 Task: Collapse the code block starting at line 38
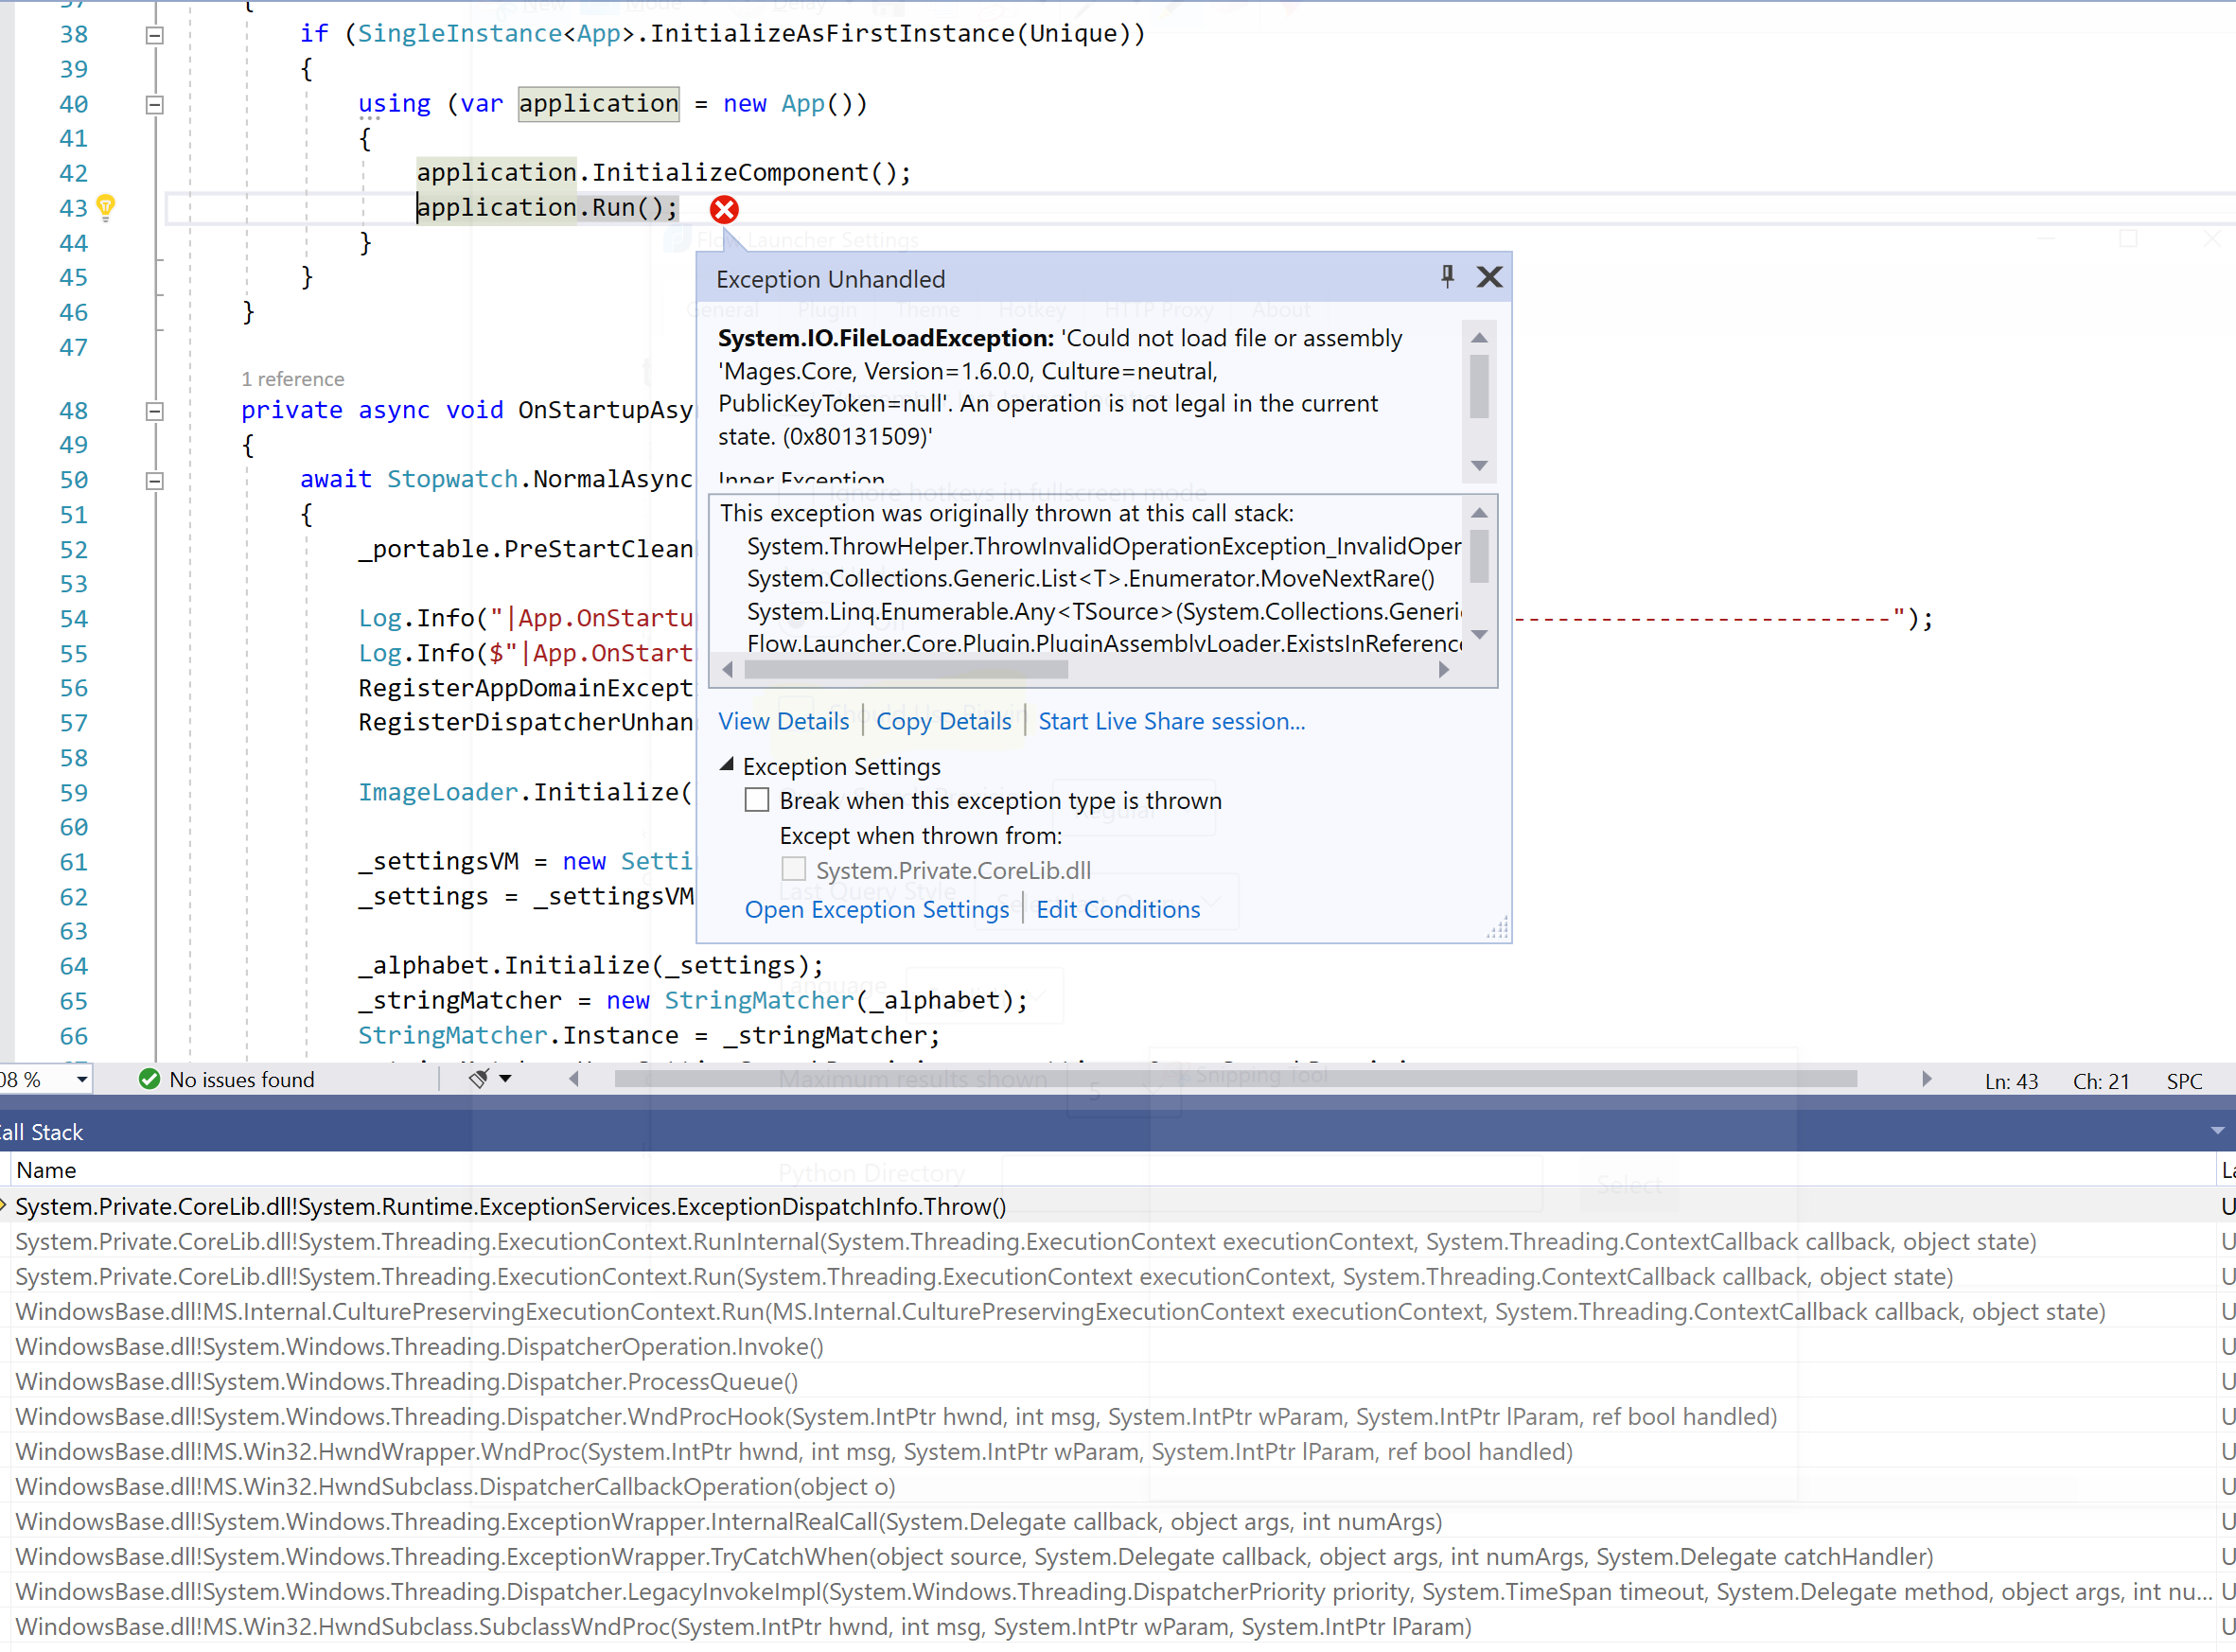pos(154,33)
